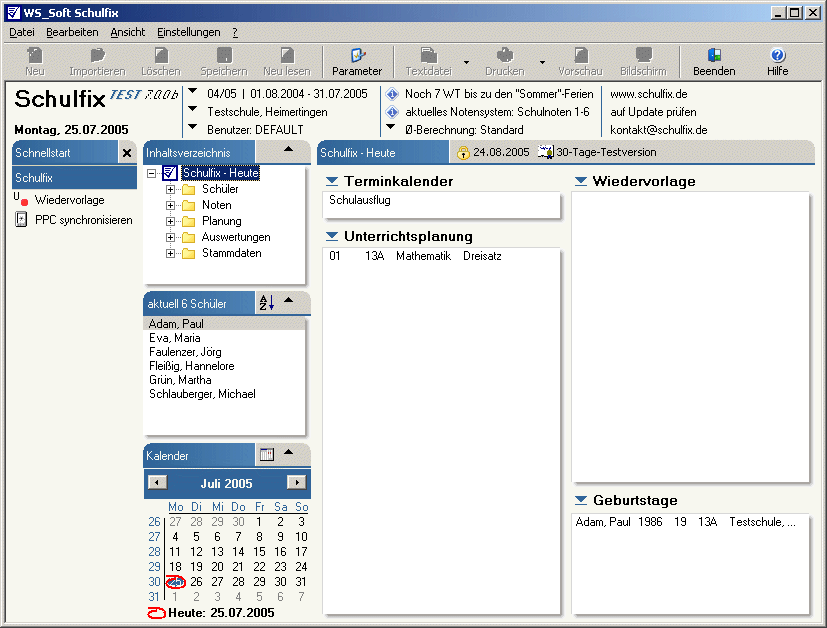The width and height of the screenshot is (827, 628).
Task: Click the Neu lesen toolbar icon
Action: [287, 55]
